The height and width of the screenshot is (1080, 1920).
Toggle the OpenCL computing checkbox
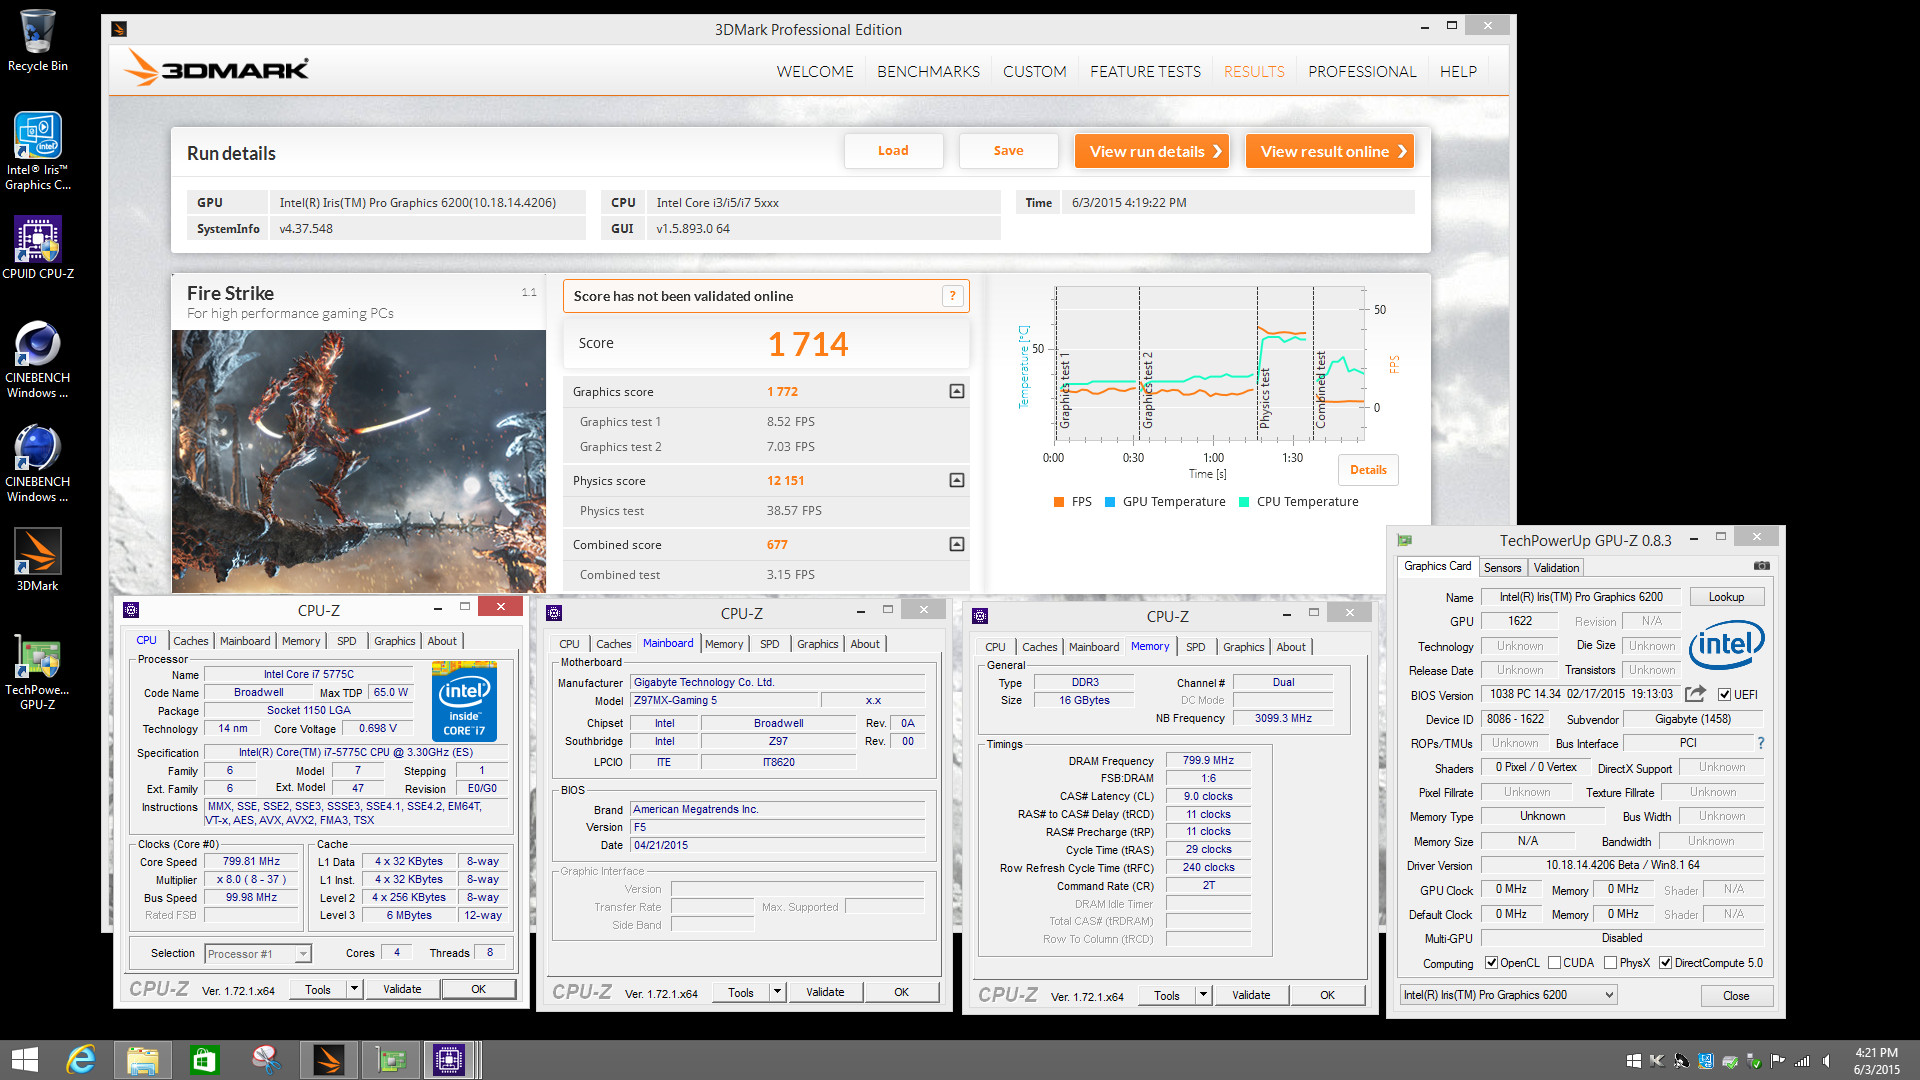click(1491, 963)
